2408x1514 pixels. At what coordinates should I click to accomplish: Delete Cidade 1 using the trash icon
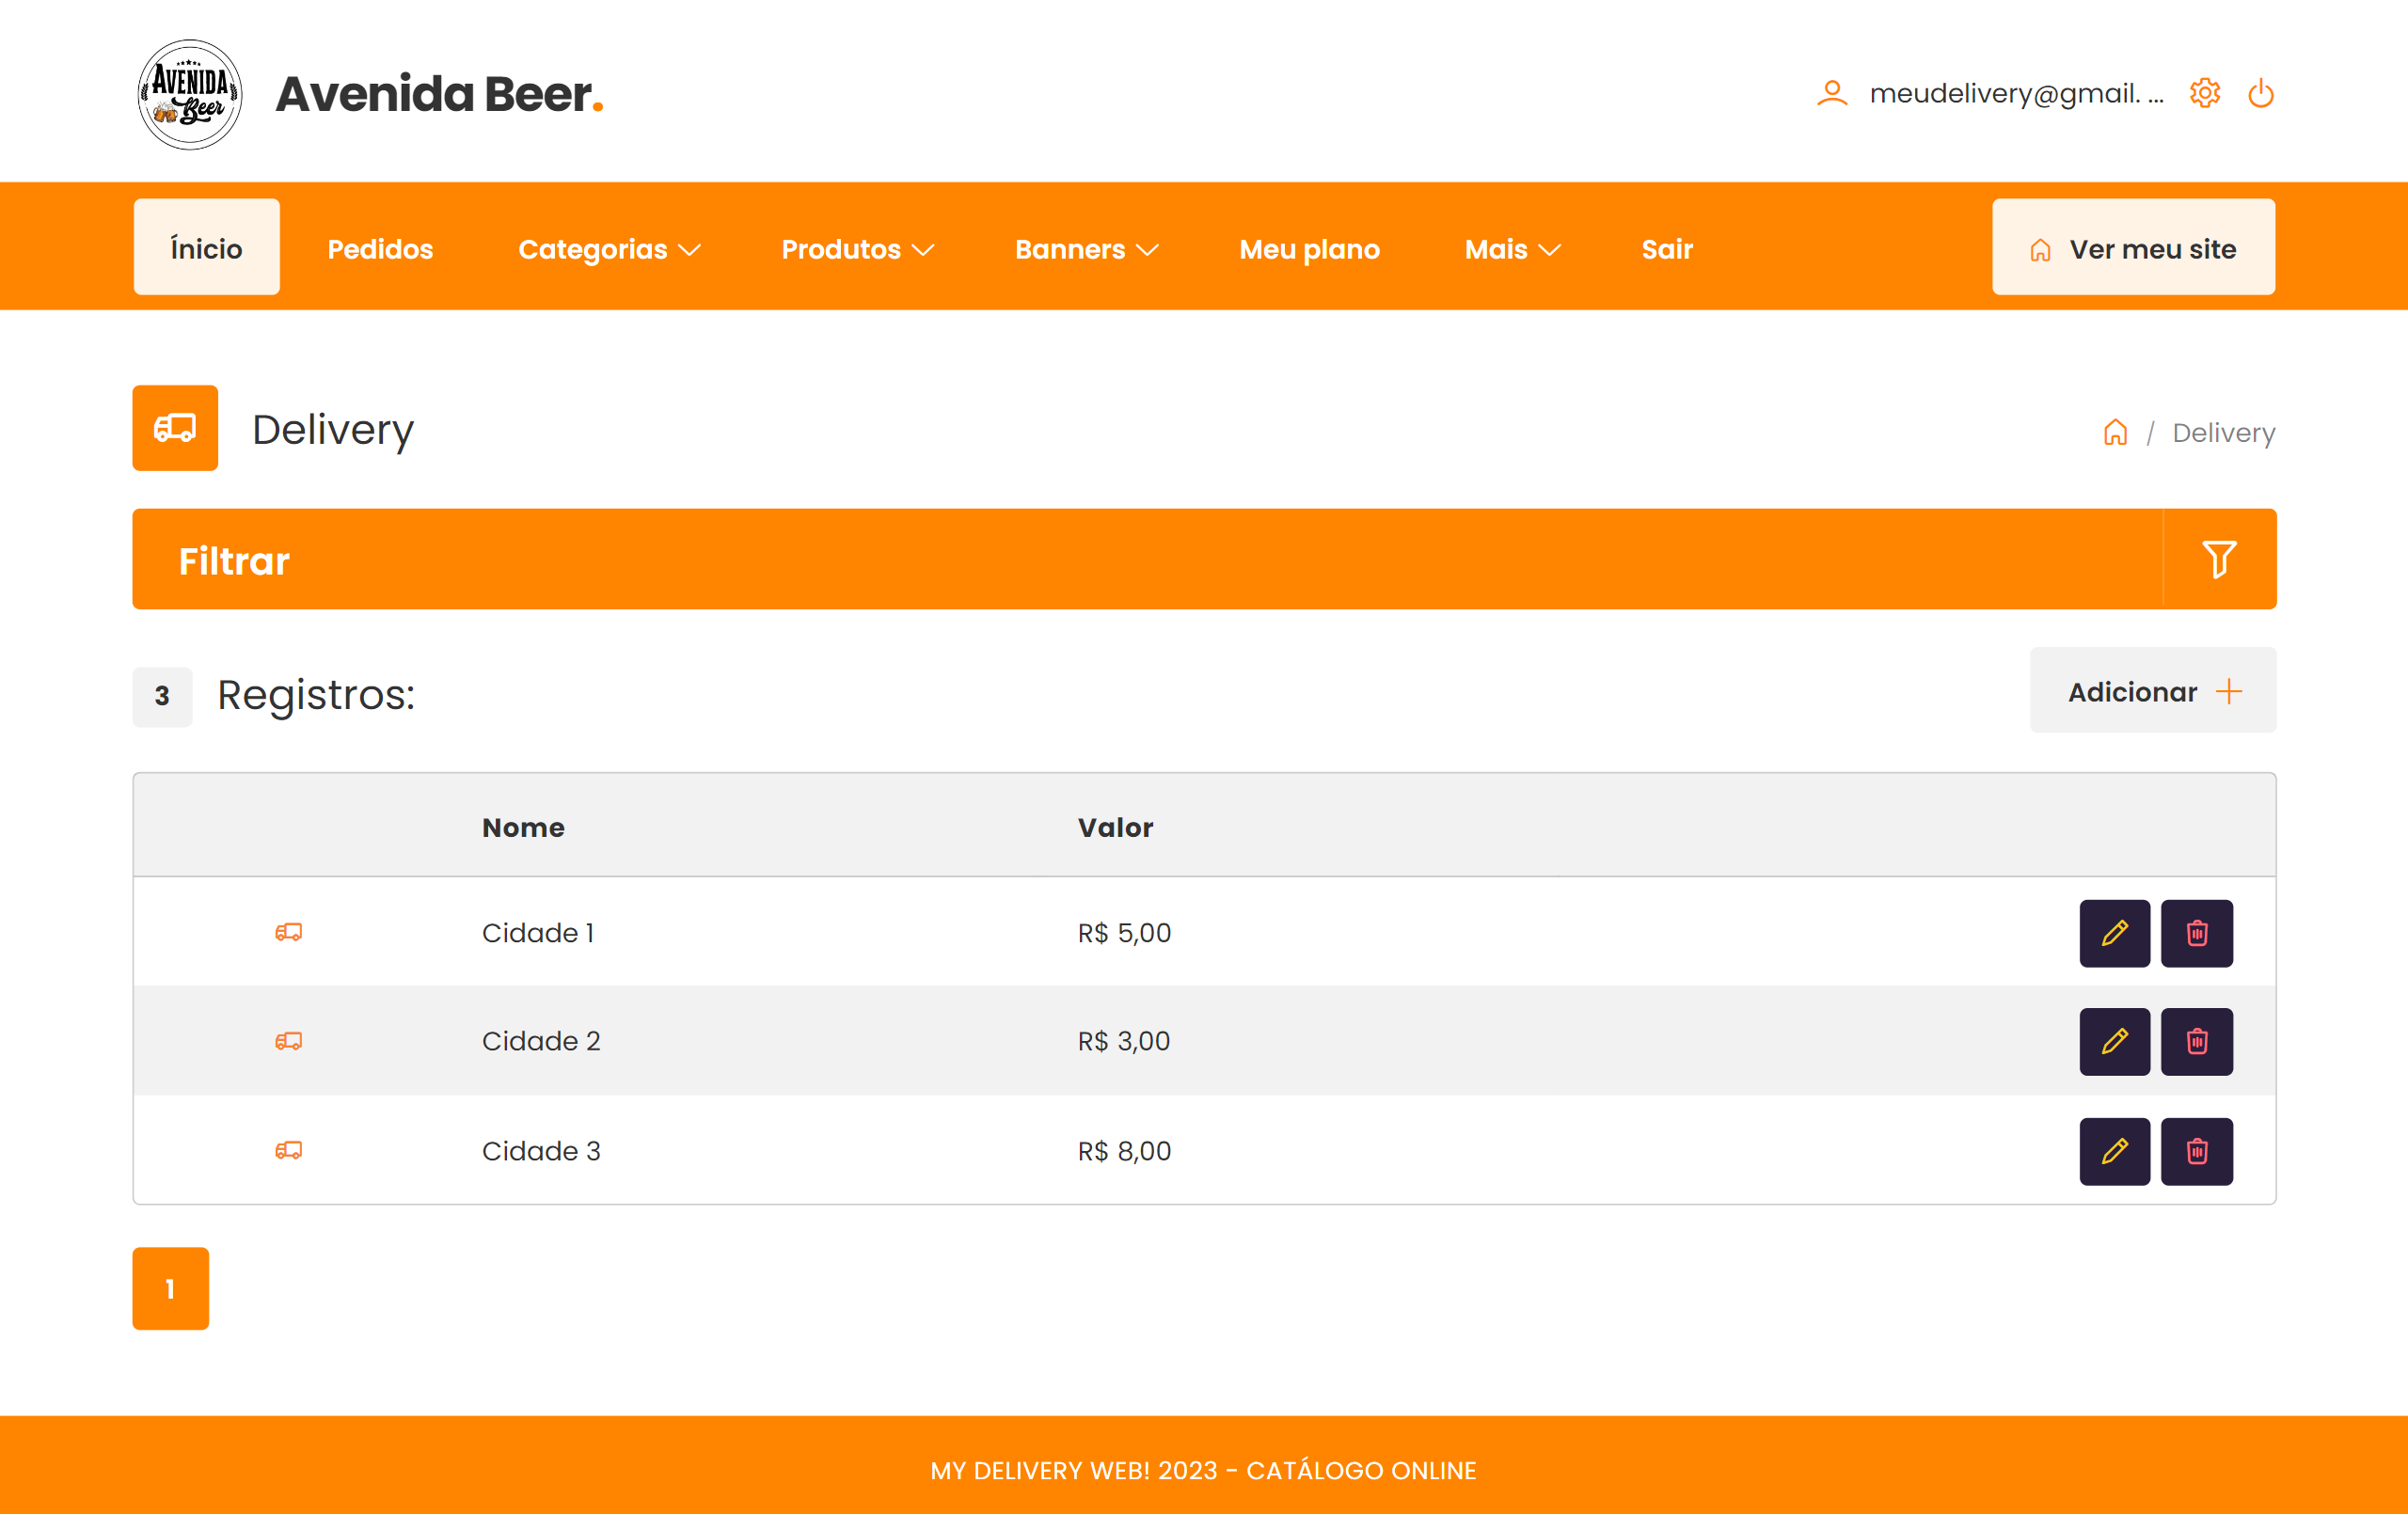coord(2196,933)
